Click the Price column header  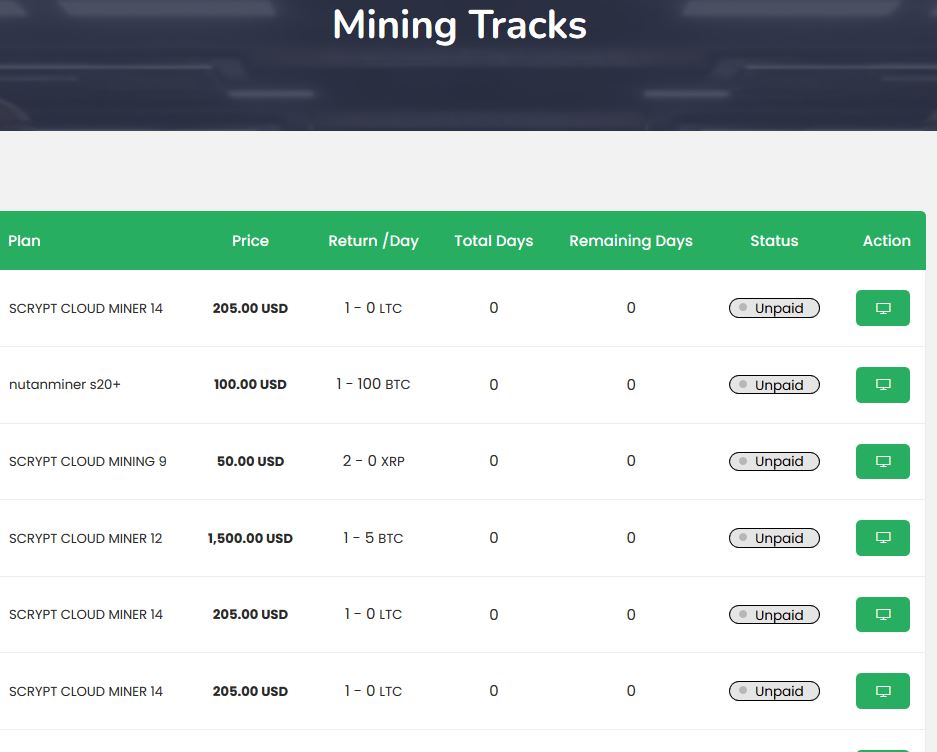250,241
